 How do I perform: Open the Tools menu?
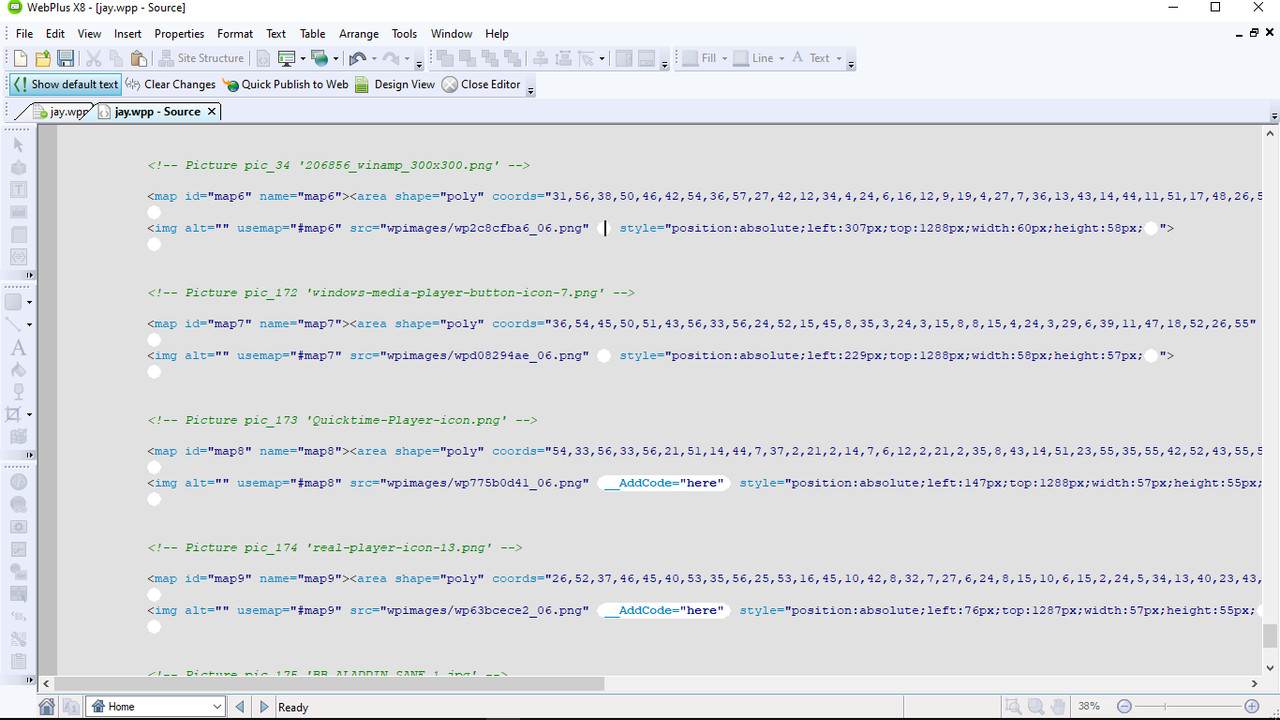click(x=404, y=34)
